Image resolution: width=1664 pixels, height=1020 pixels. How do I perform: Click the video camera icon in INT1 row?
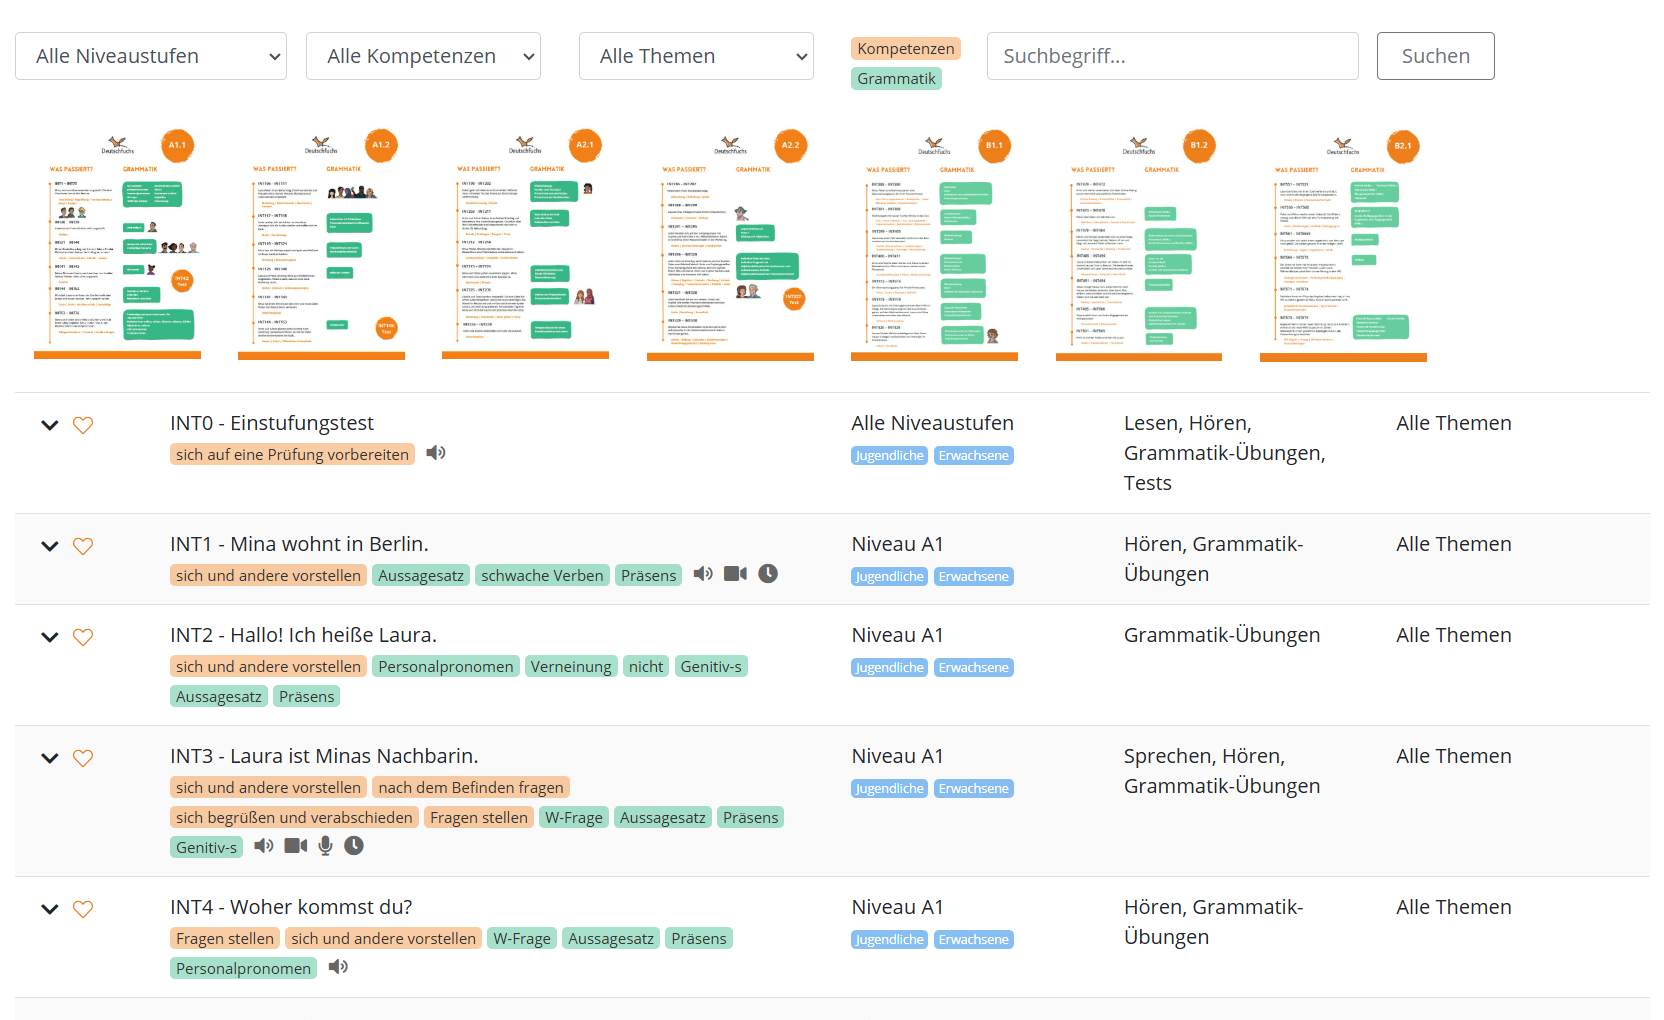click(x=735, y=574)
